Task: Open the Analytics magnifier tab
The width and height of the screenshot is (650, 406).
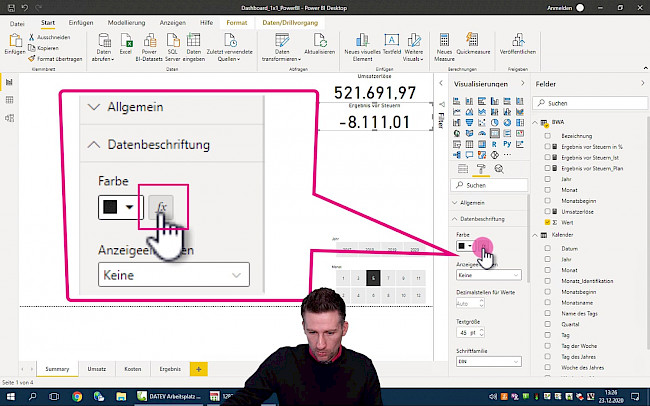Action: (499, 169)
